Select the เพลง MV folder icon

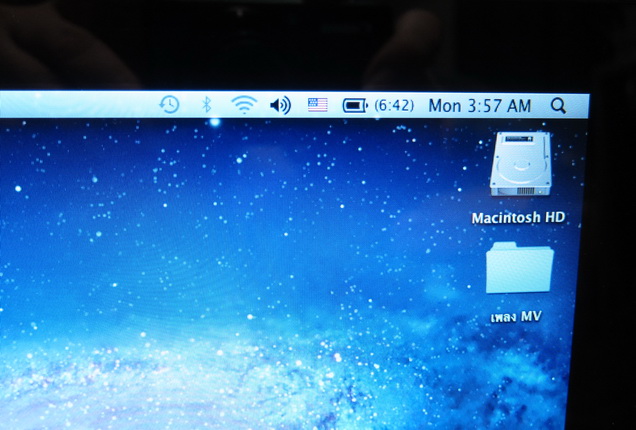(x=519, y=268)
